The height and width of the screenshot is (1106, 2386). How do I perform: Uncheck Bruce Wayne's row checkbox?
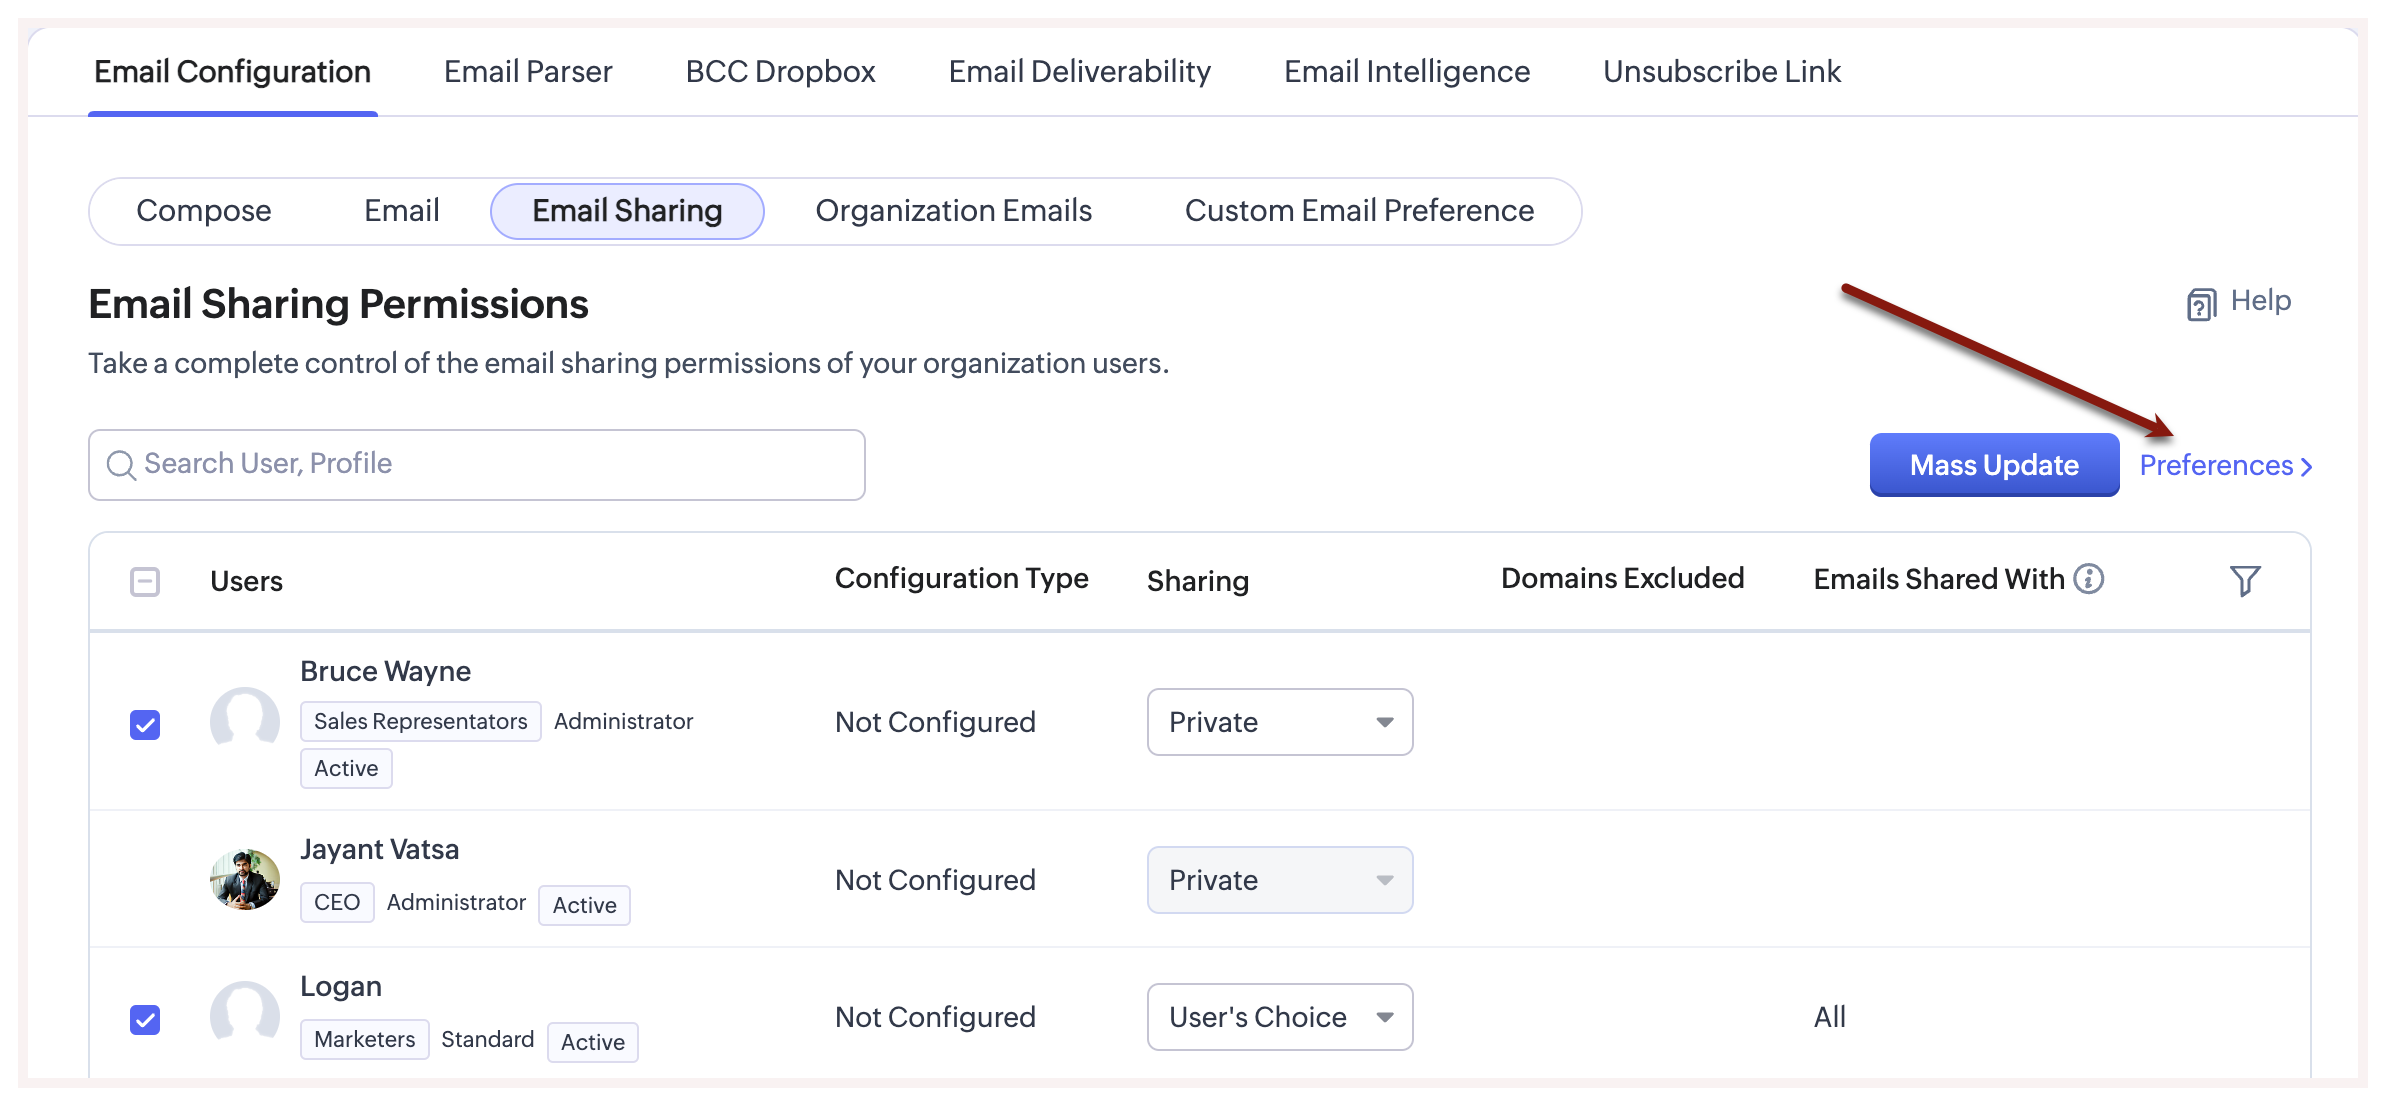[145, 724]
